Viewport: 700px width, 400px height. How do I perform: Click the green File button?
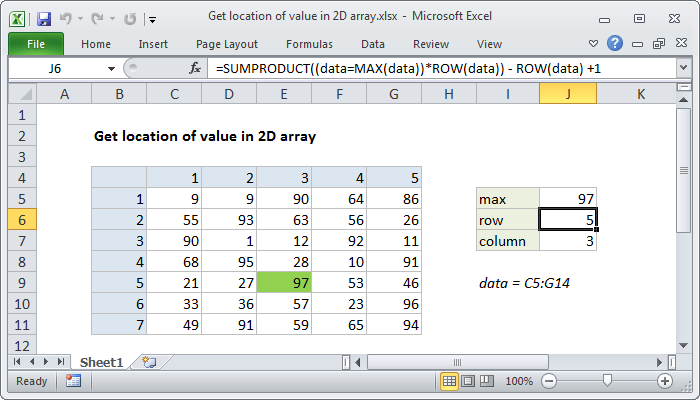(x=35, y=44)
